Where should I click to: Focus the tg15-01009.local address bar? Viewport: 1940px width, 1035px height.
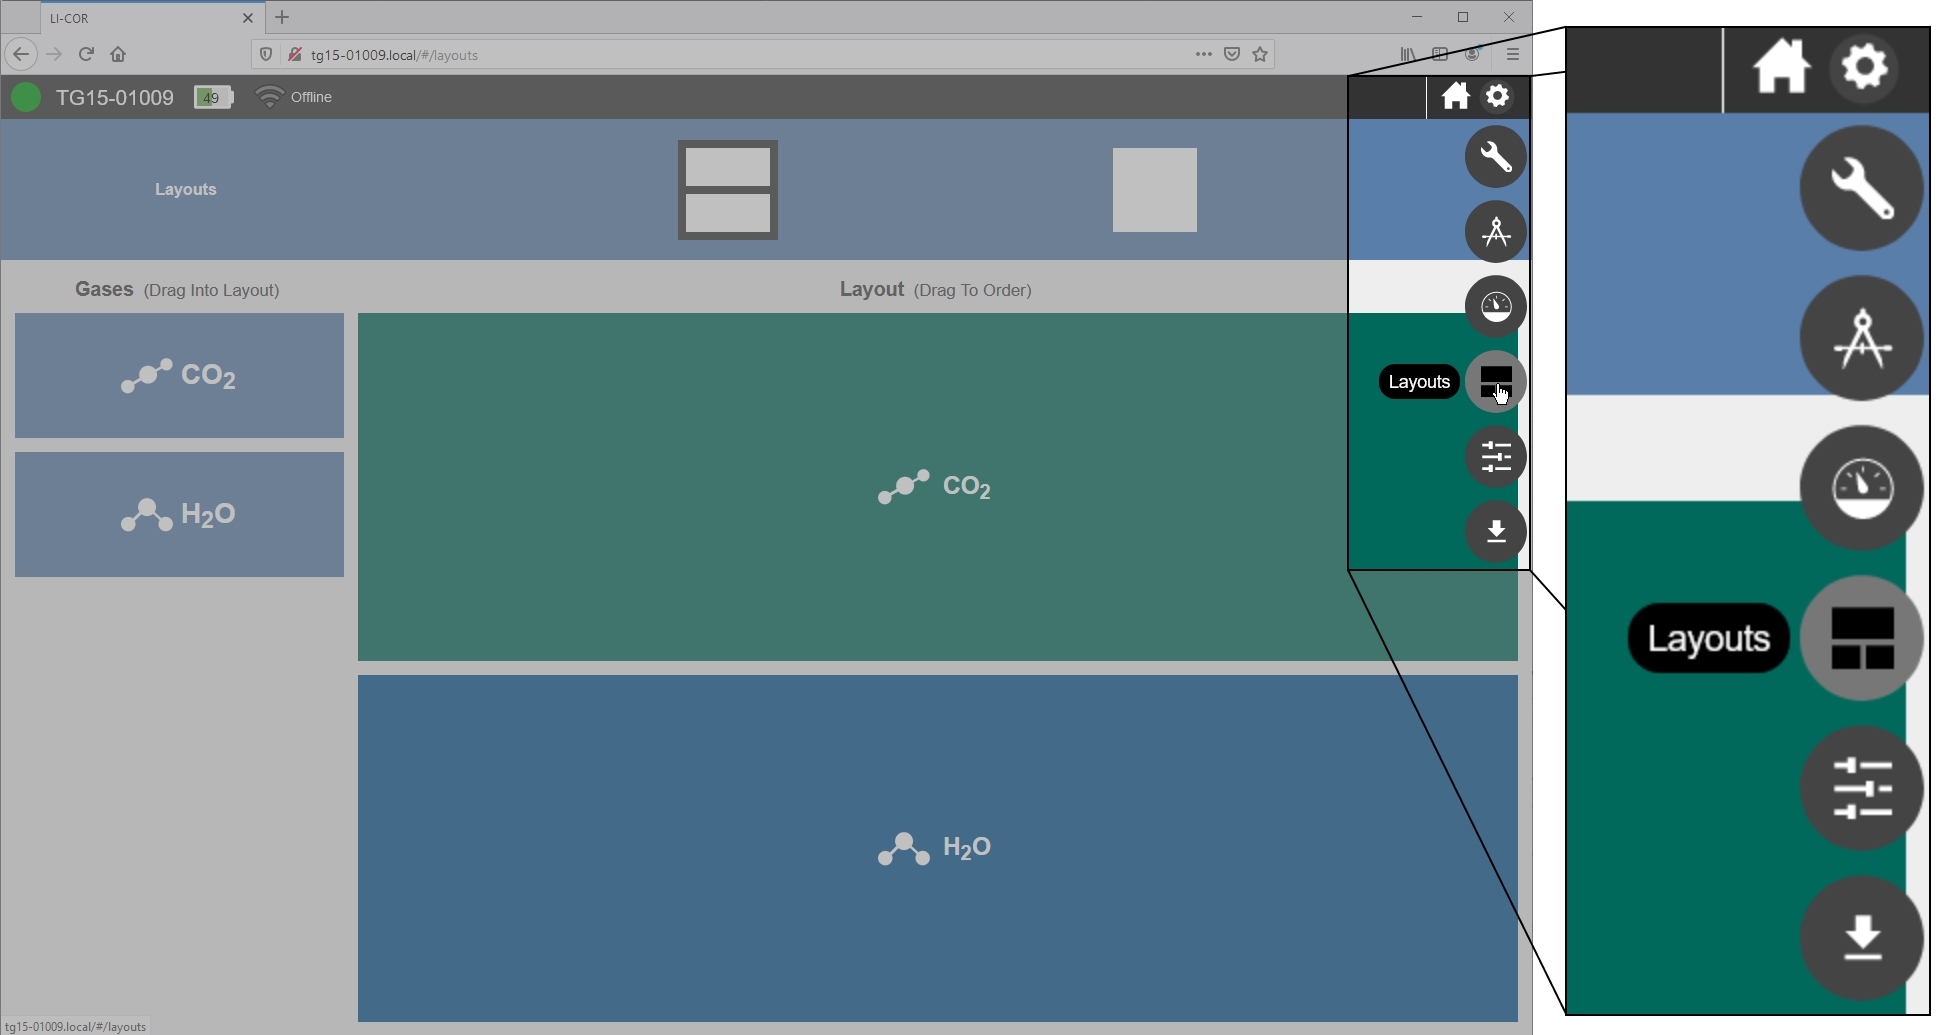pos(740,55)
